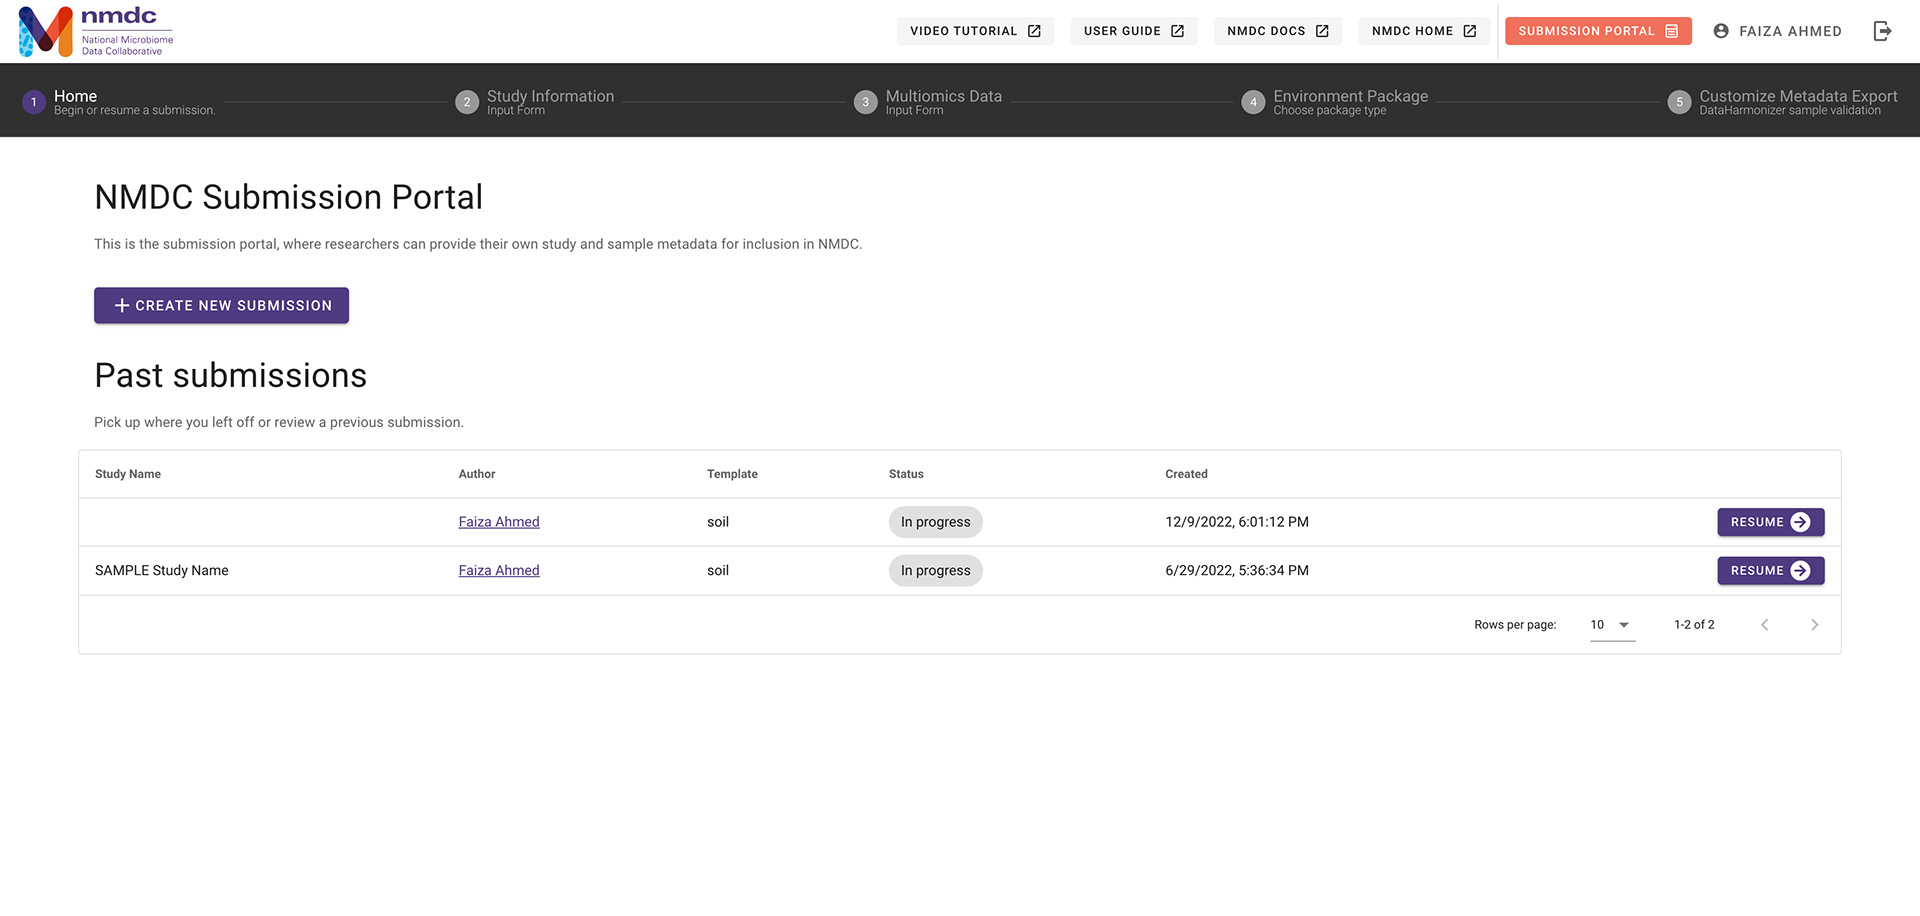
Task: Open Faiza Ahmed link in 12/9/2022 row
Action: (499, 522)
